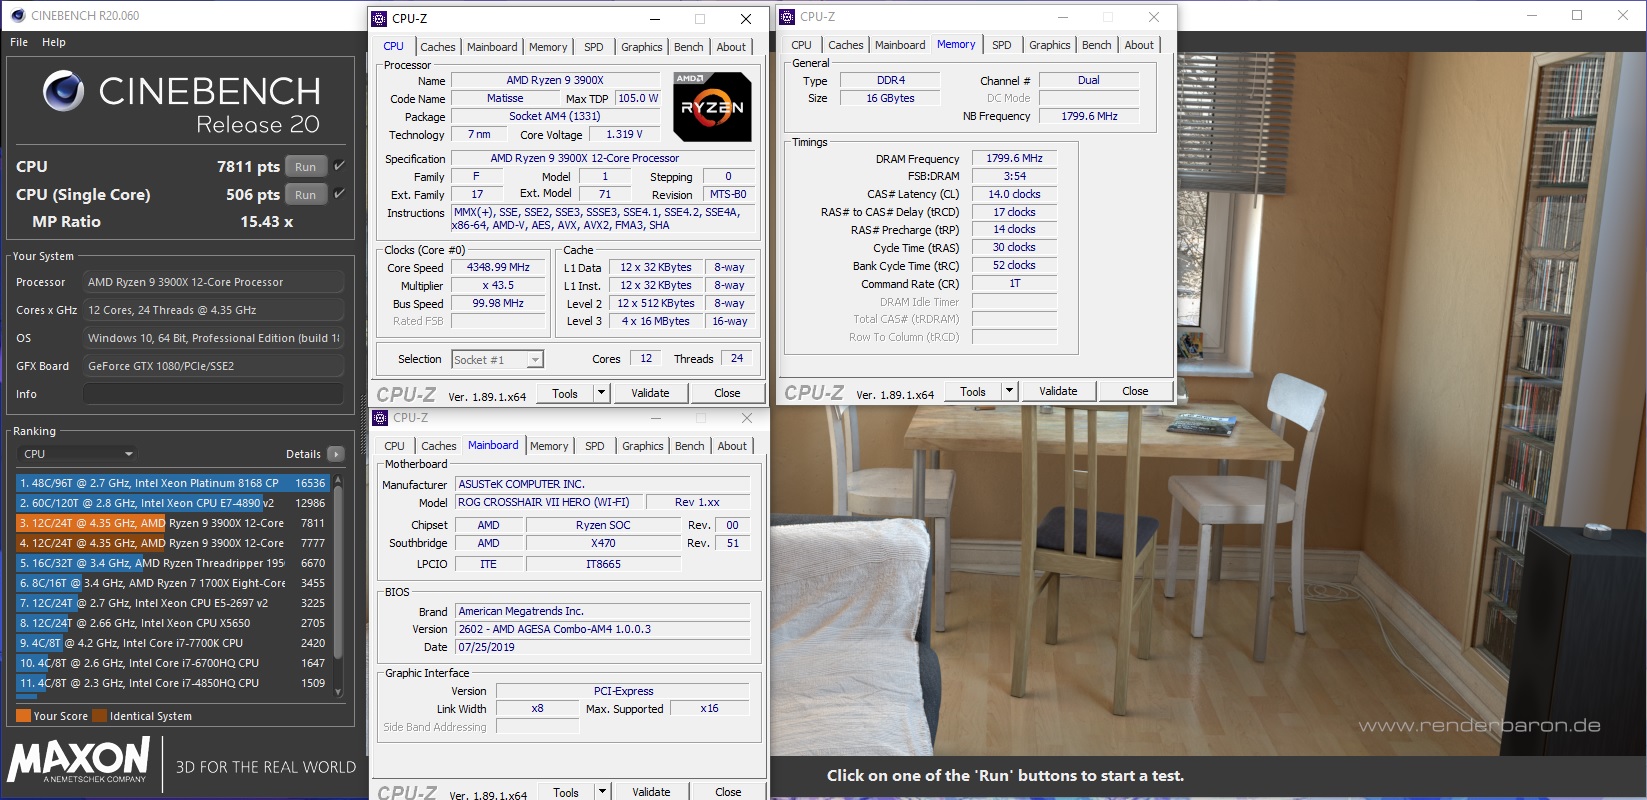
Task: Click the Details arrow icon in Ranking
Action: [x=336, y=454]
